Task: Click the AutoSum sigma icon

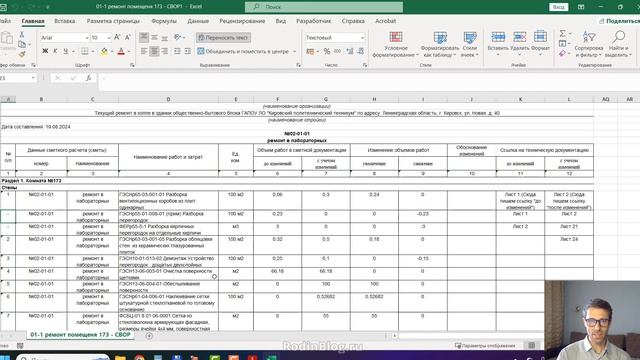Action: [562, 33]
